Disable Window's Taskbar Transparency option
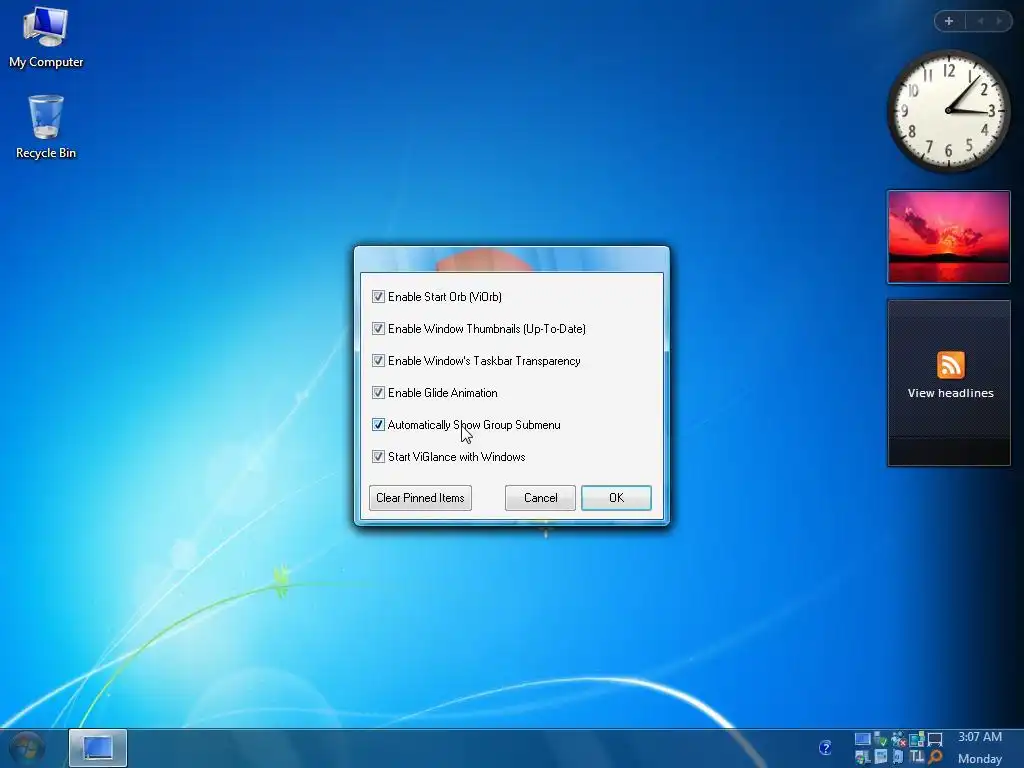Viewport: 1024px width, 768px height. tap(378, 360)
